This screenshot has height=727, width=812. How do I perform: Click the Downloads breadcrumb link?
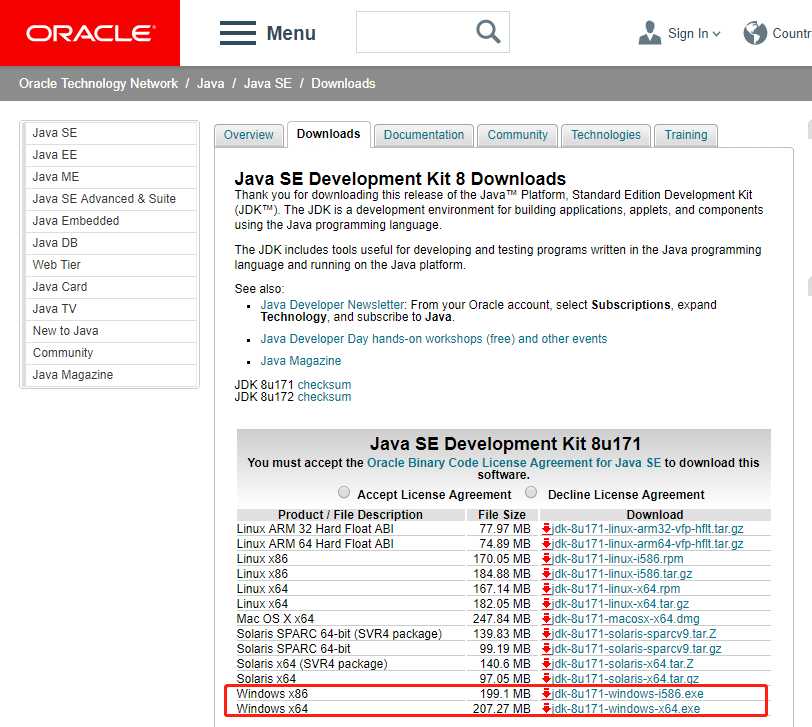[343, 83]
